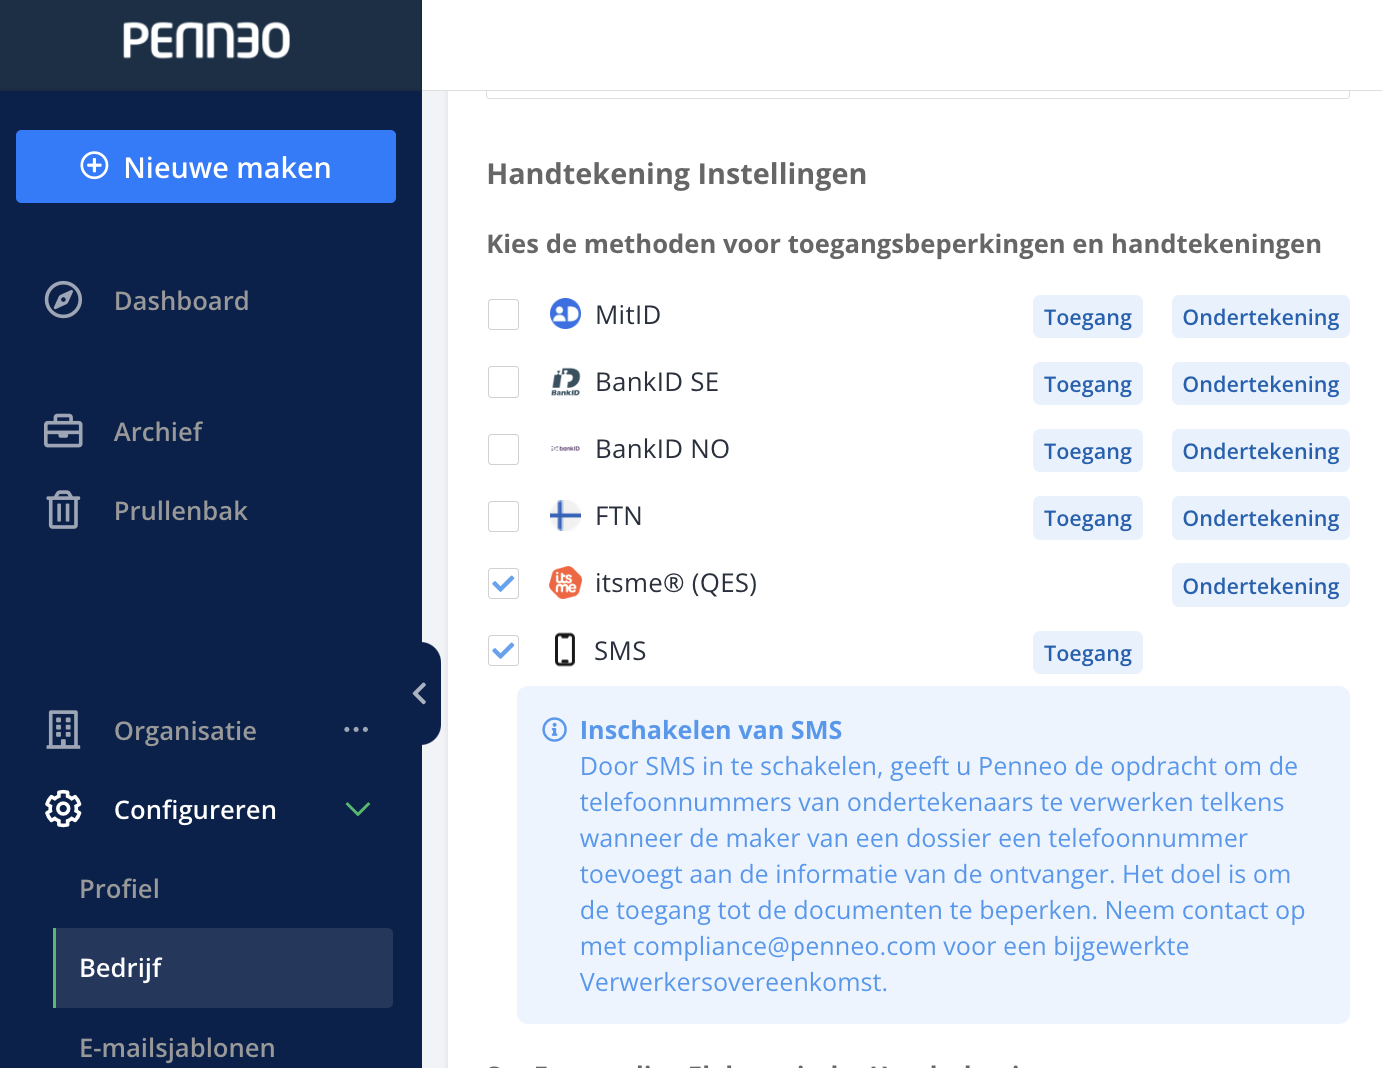
Task: Click the Nieuwe maken button
Action: point(206,166)
